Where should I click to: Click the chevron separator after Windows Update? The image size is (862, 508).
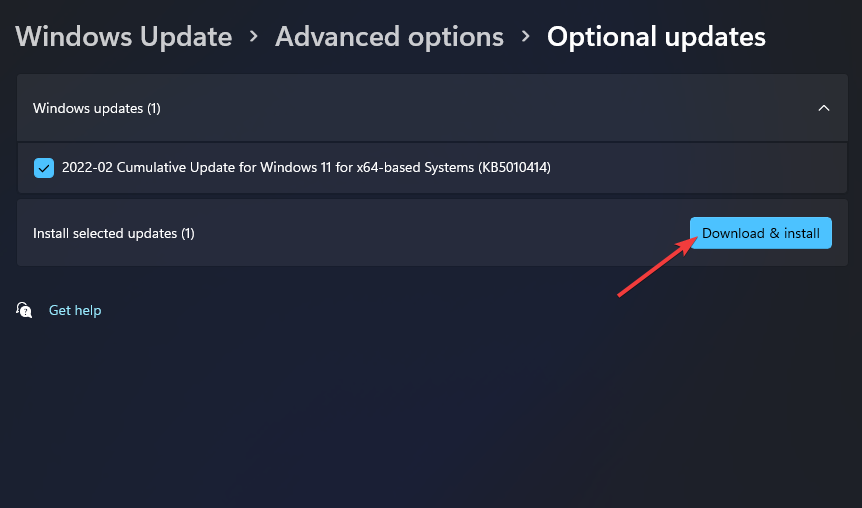tap(254, 37)
